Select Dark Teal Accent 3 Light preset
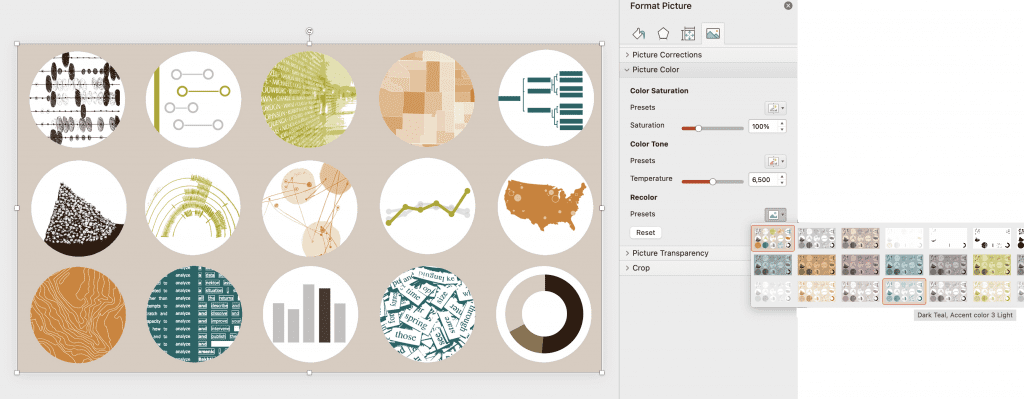Image resolution: width=1024 pixels, height=399 pixels. pos(904,292)
